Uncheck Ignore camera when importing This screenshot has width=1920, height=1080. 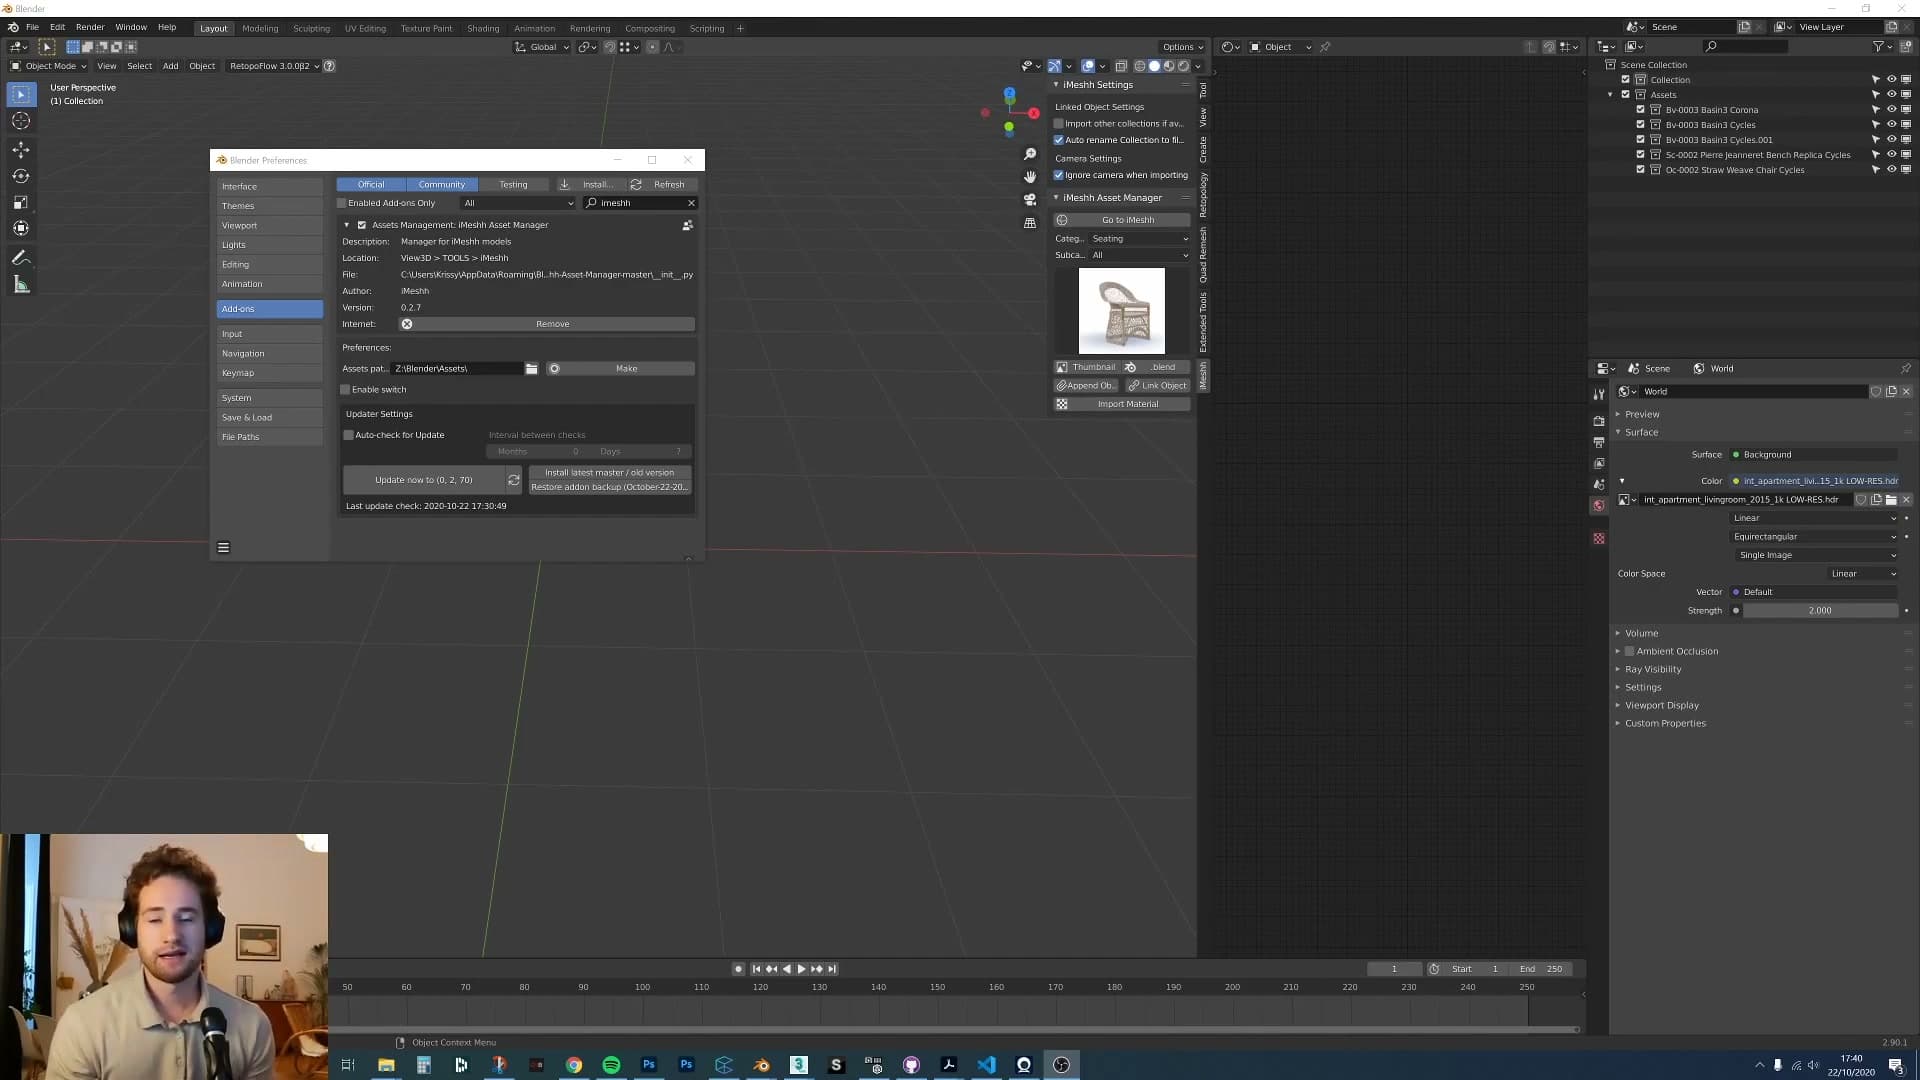(x=1059, y=175)
